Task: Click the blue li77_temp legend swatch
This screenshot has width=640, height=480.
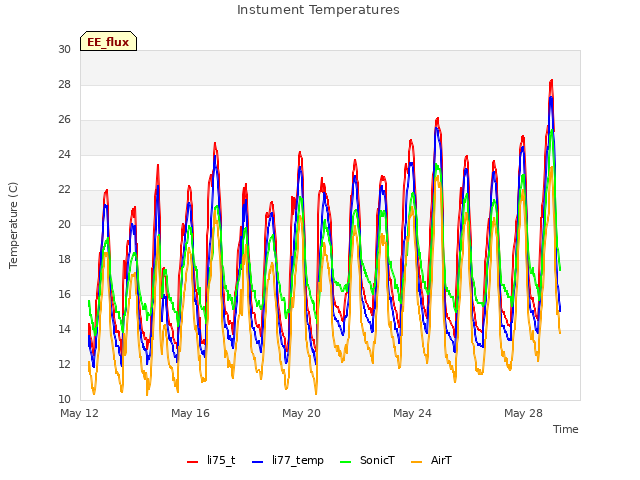Action: point(258,462)
